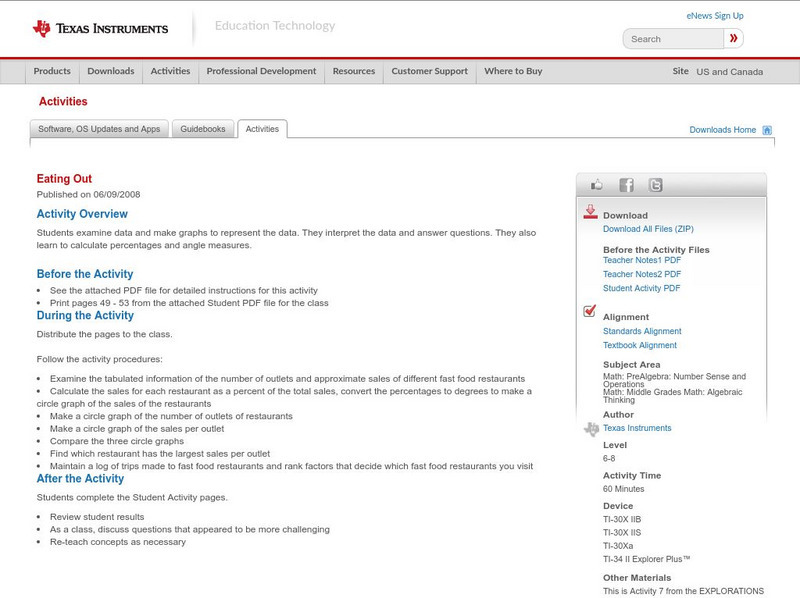Click the 6-8 level value

point(609,458)
